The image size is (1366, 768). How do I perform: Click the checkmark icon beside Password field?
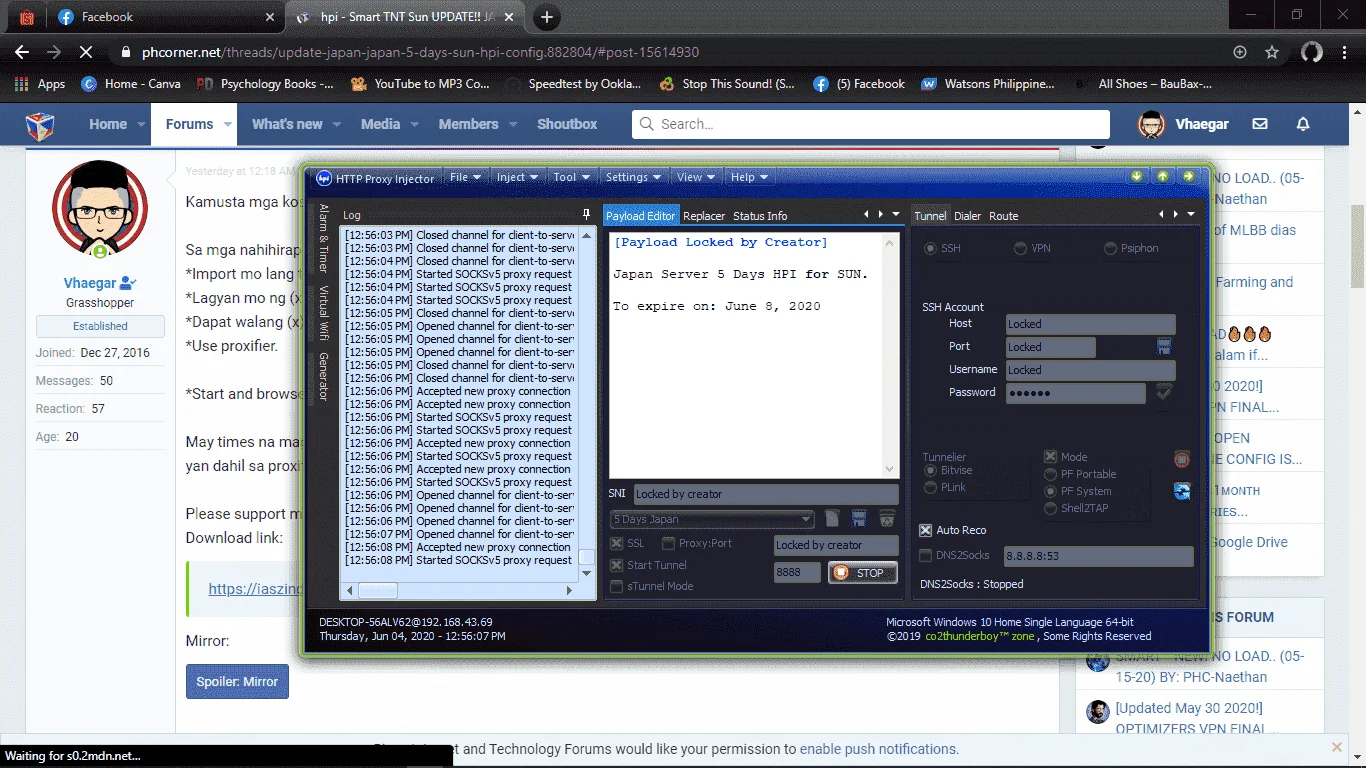[1164, 392]
